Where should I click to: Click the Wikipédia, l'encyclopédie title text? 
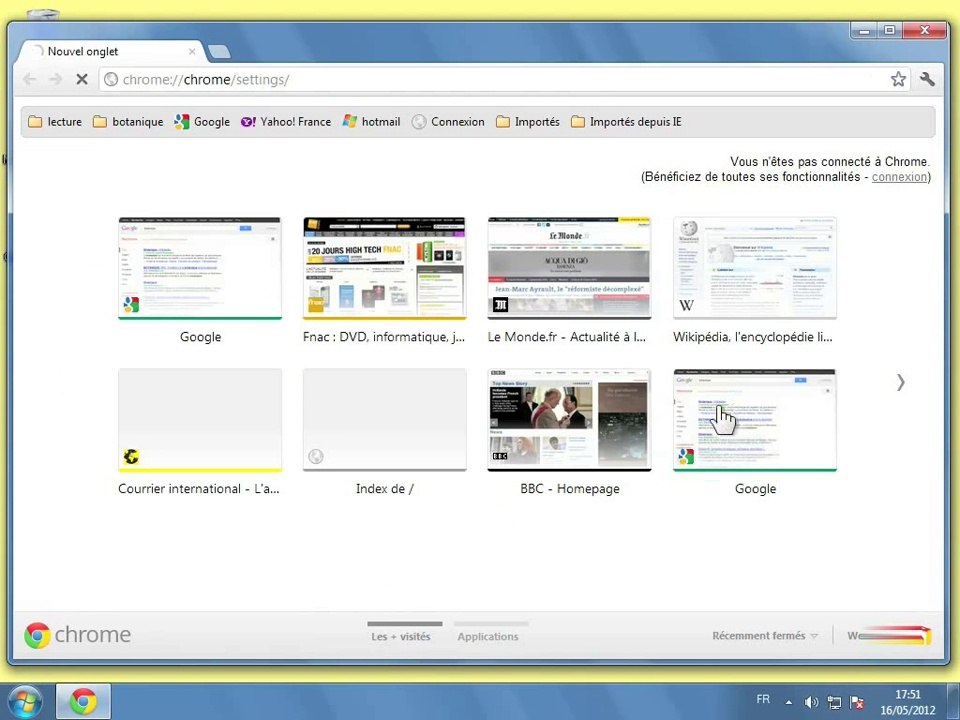pyautogui.click(x=753, y=337)
